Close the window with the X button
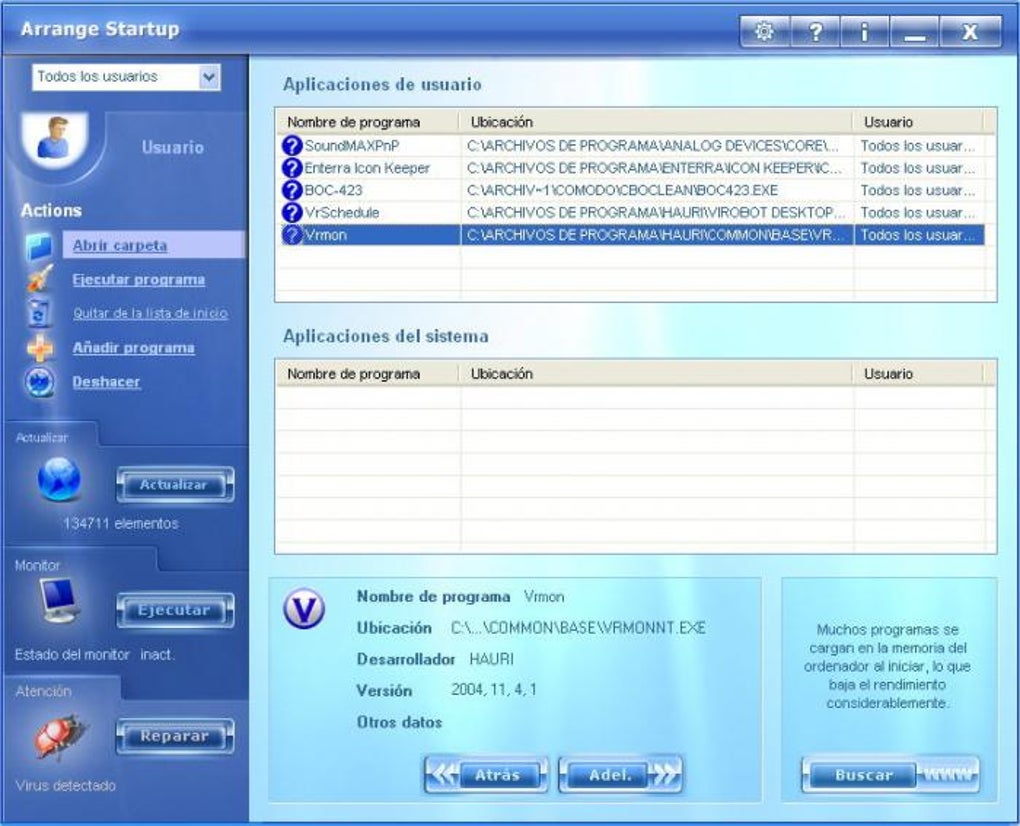 [x=970, y=31]
